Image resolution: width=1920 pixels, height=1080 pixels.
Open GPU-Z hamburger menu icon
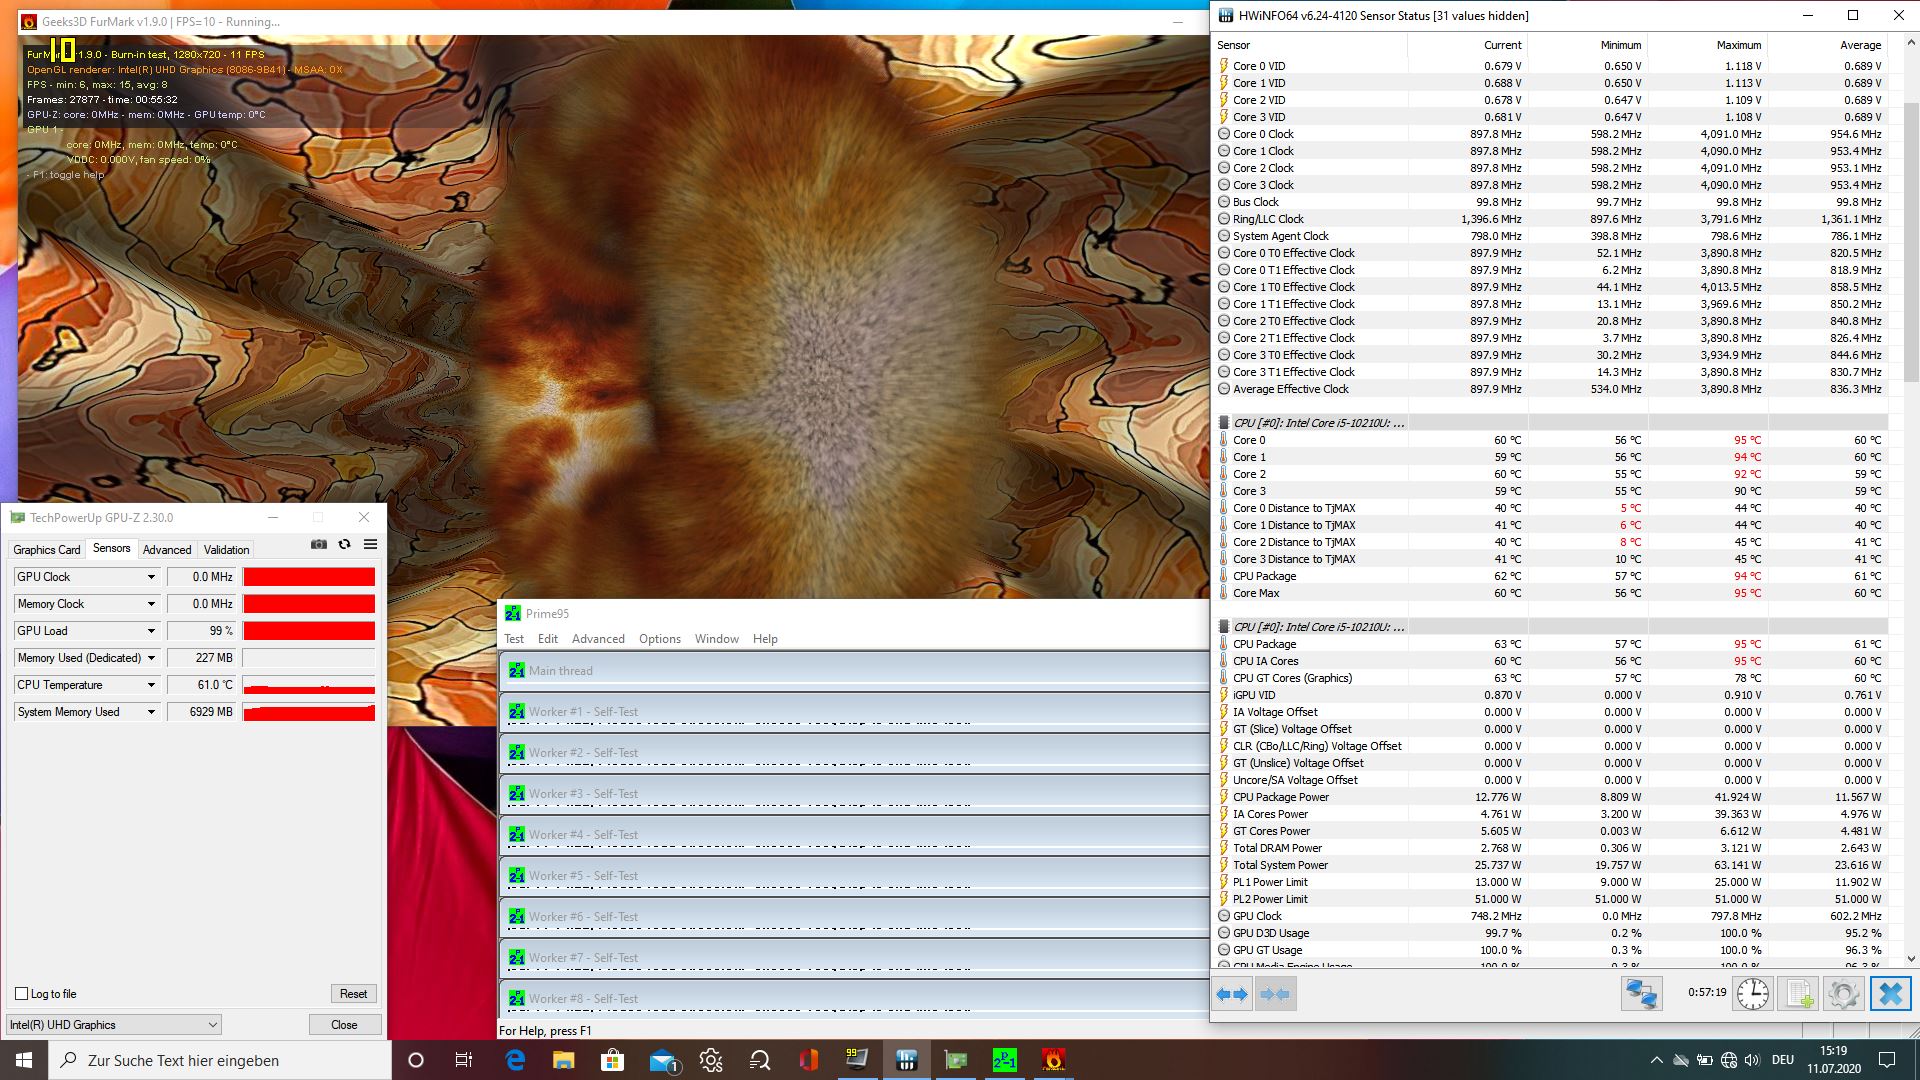click(370, 544)
